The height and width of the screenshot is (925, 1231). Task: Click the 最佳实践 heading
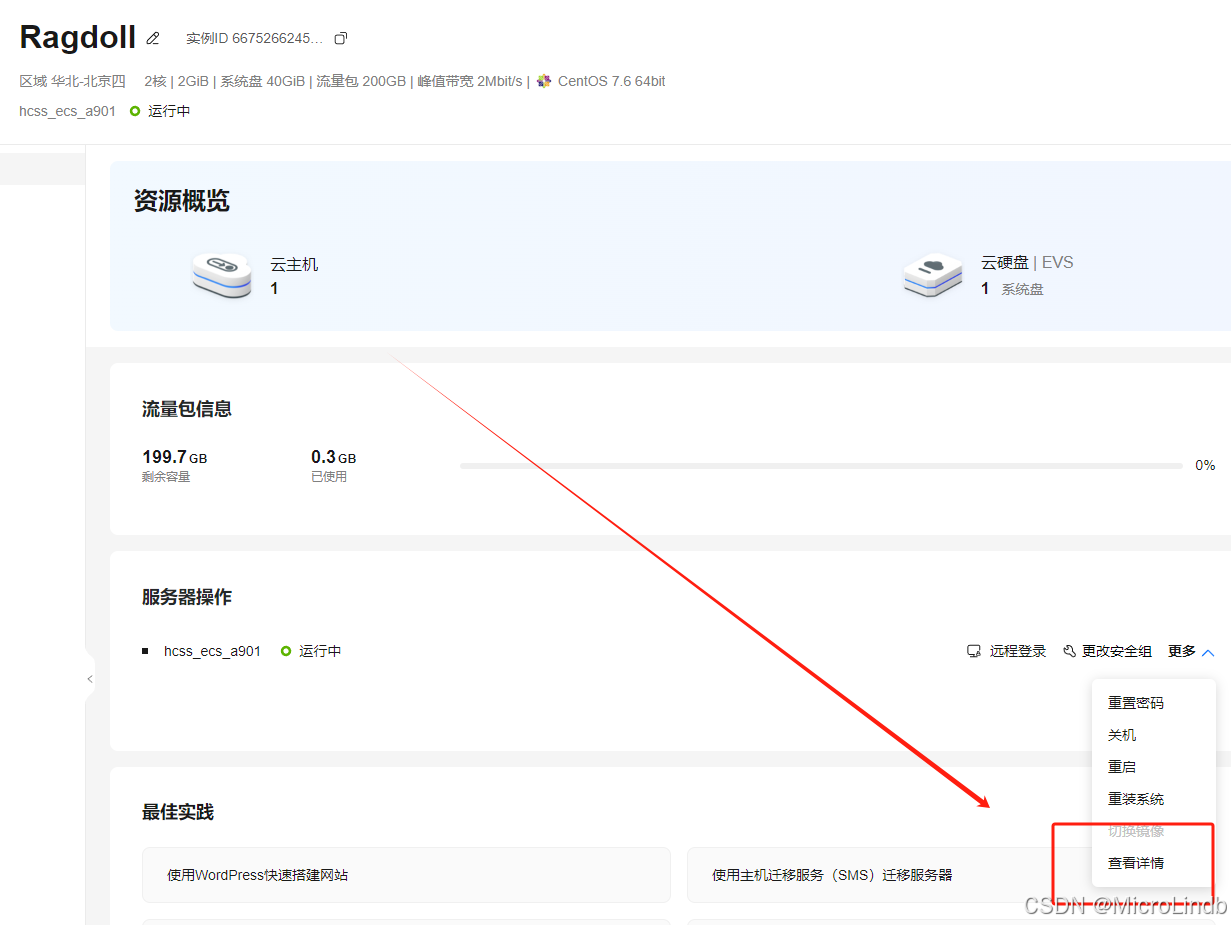click(178, 812)
